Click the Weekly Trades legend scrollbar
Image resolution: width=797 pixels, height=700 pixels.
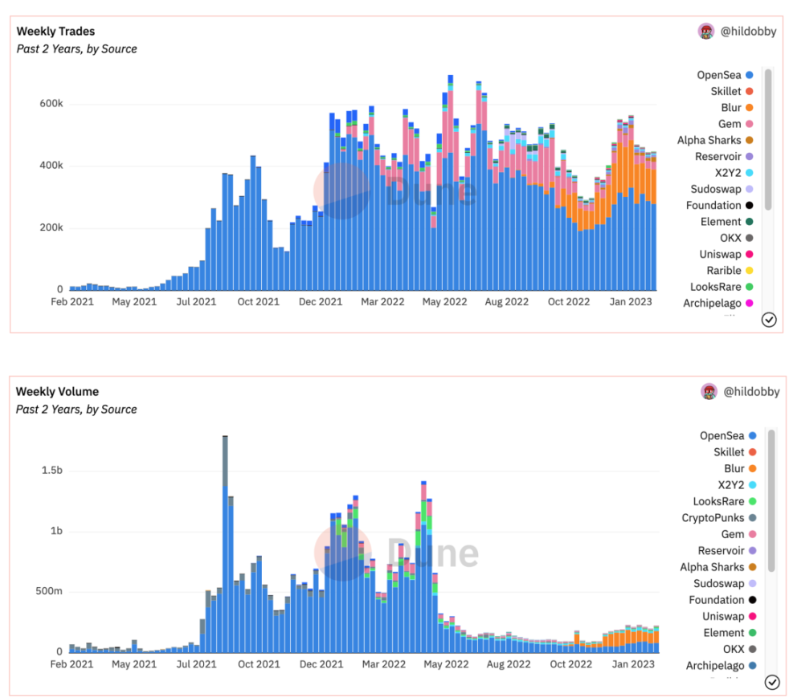click(x=768, y=139)
